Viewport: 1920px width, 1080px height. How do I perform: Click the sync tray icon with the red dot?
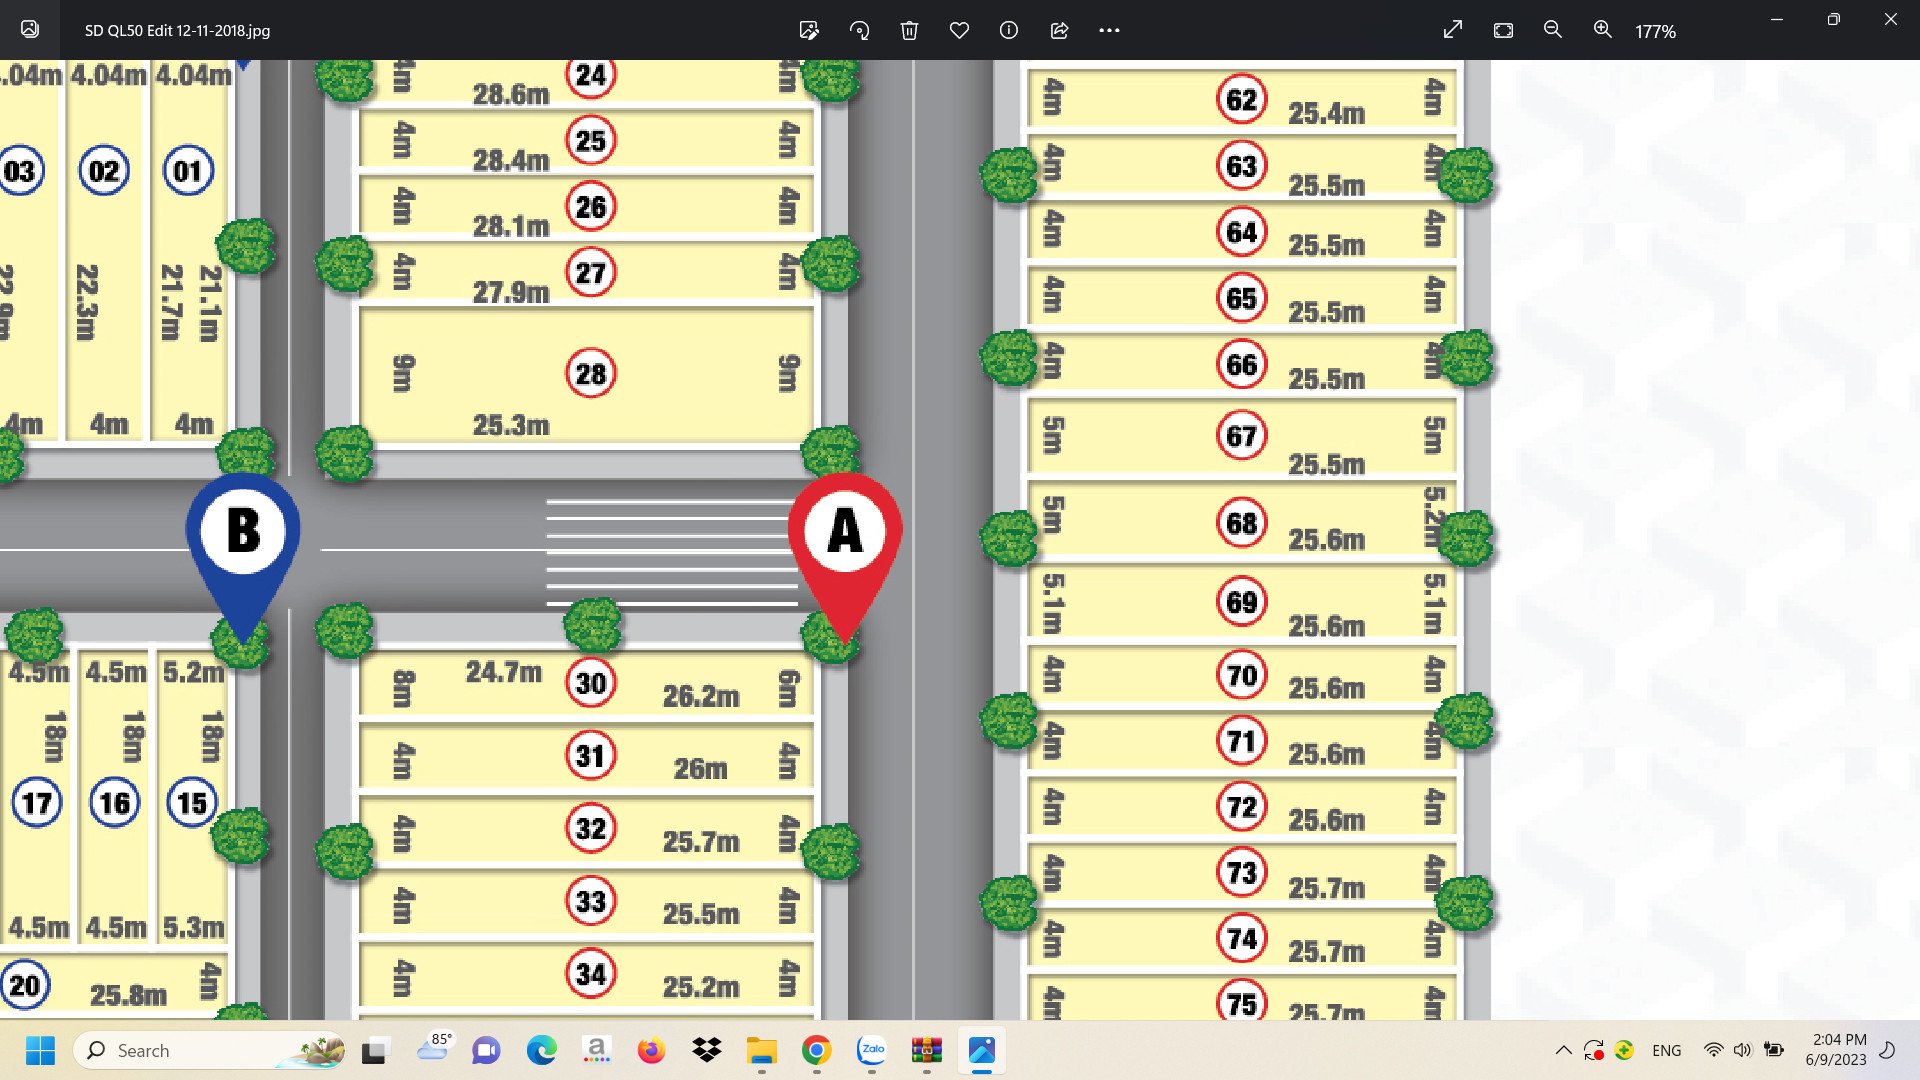coord(1594,1050)
